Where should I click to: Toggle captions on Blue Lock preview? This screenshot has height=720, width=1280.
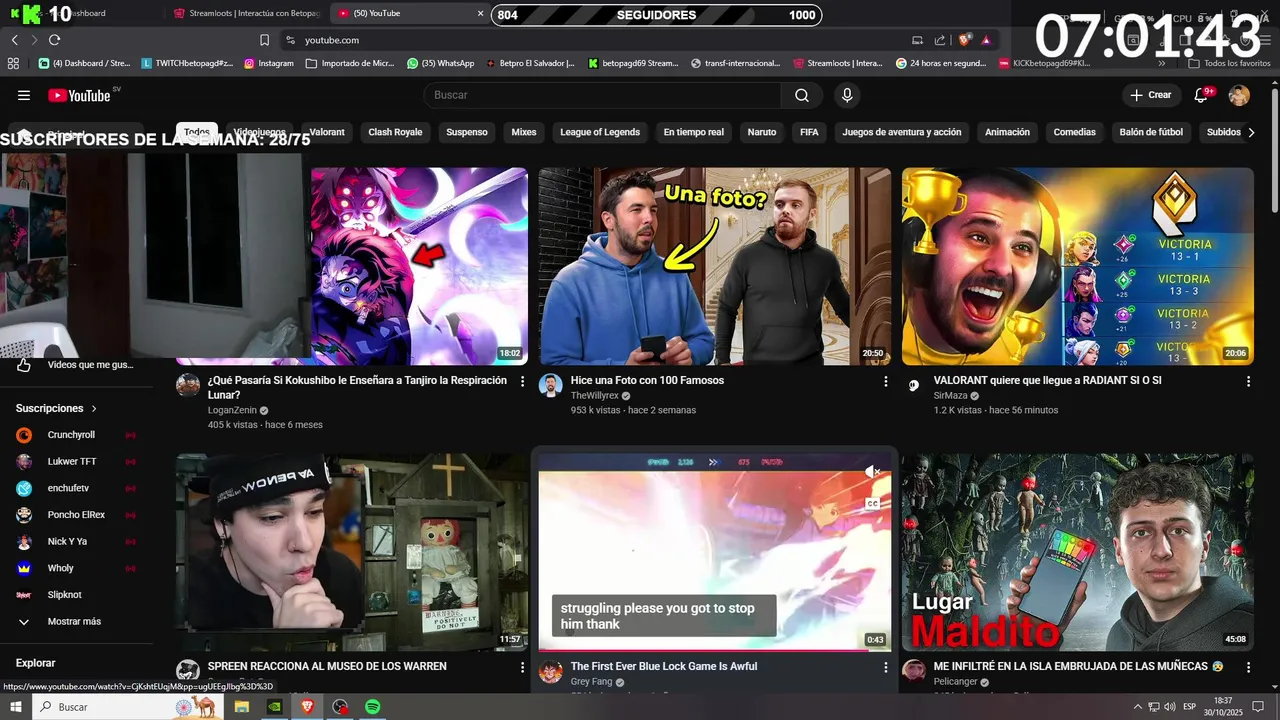click(872, 504)
